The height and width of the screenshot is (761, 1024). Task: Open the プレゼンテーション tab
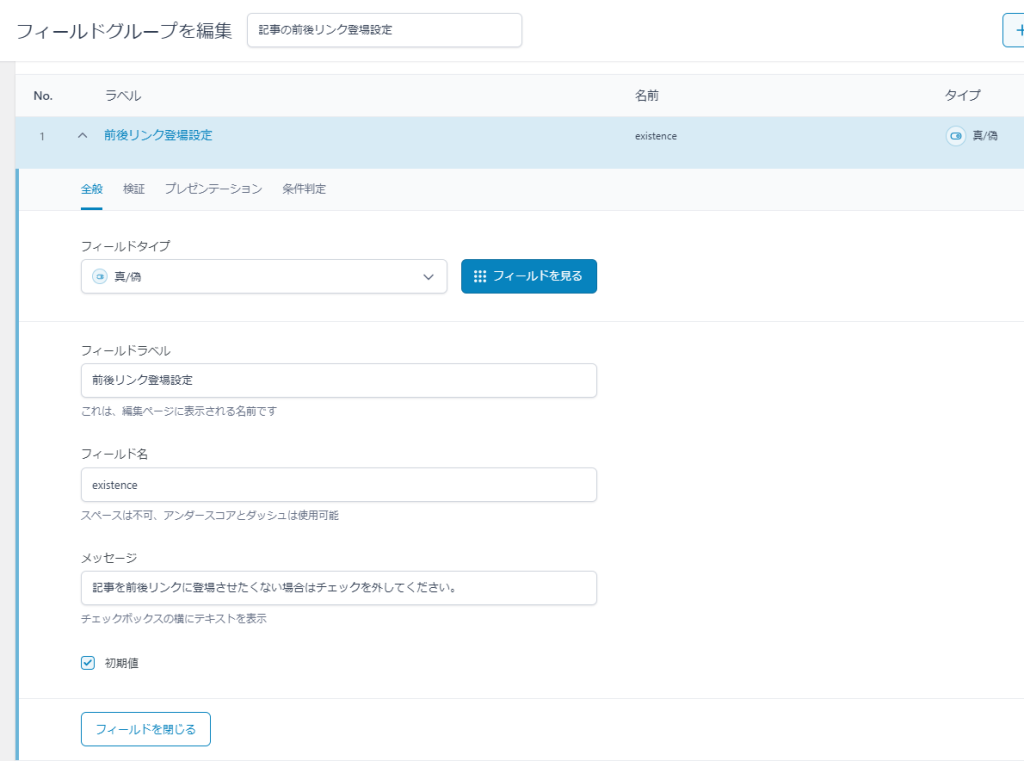tap(213, 189)
